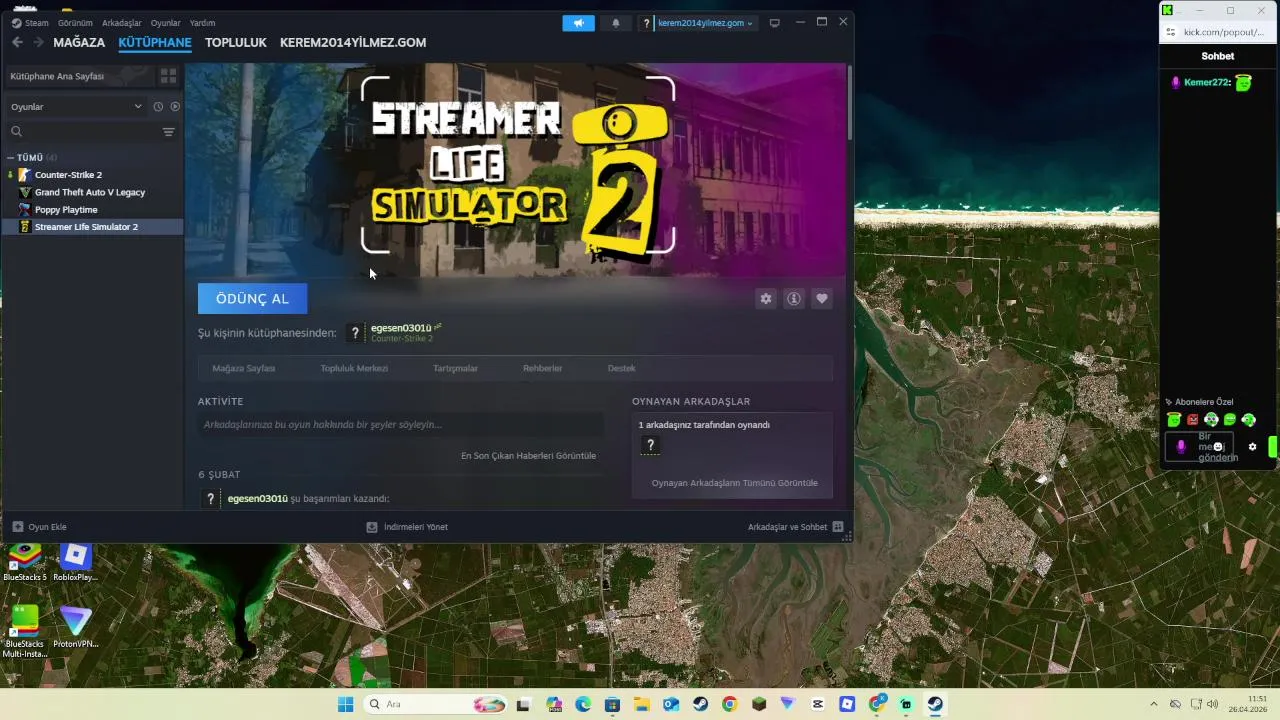The width and height of the screenshot is (1280, 720).
Task: Open BlueStacks 5 desktop shortcut
Action: (25, 563)
